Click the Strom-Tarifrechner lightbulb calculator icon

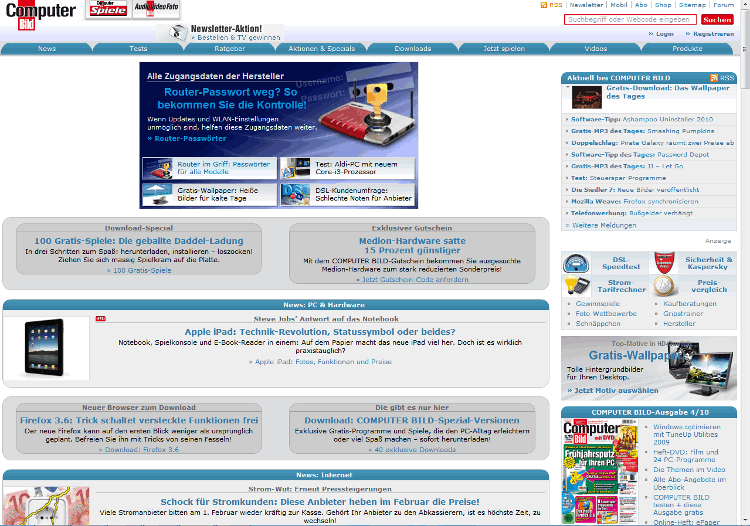pos(576,285)
